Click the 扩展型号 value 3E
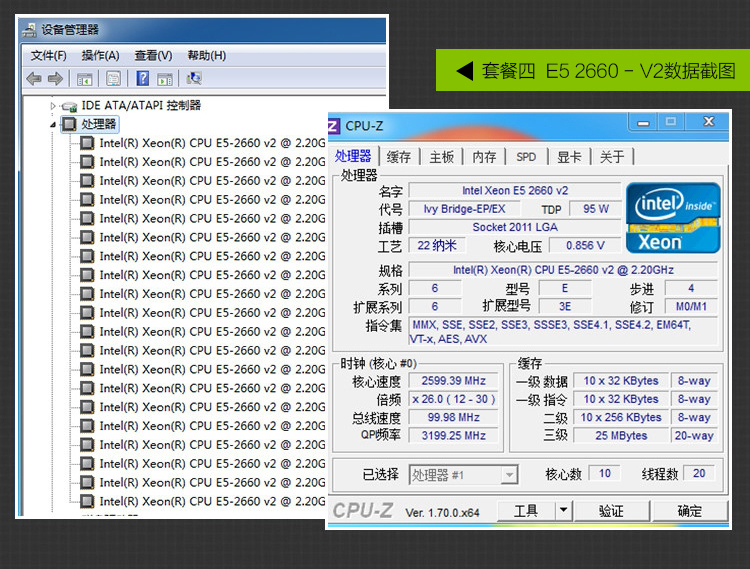750x569 pixels. coord(564,306)
